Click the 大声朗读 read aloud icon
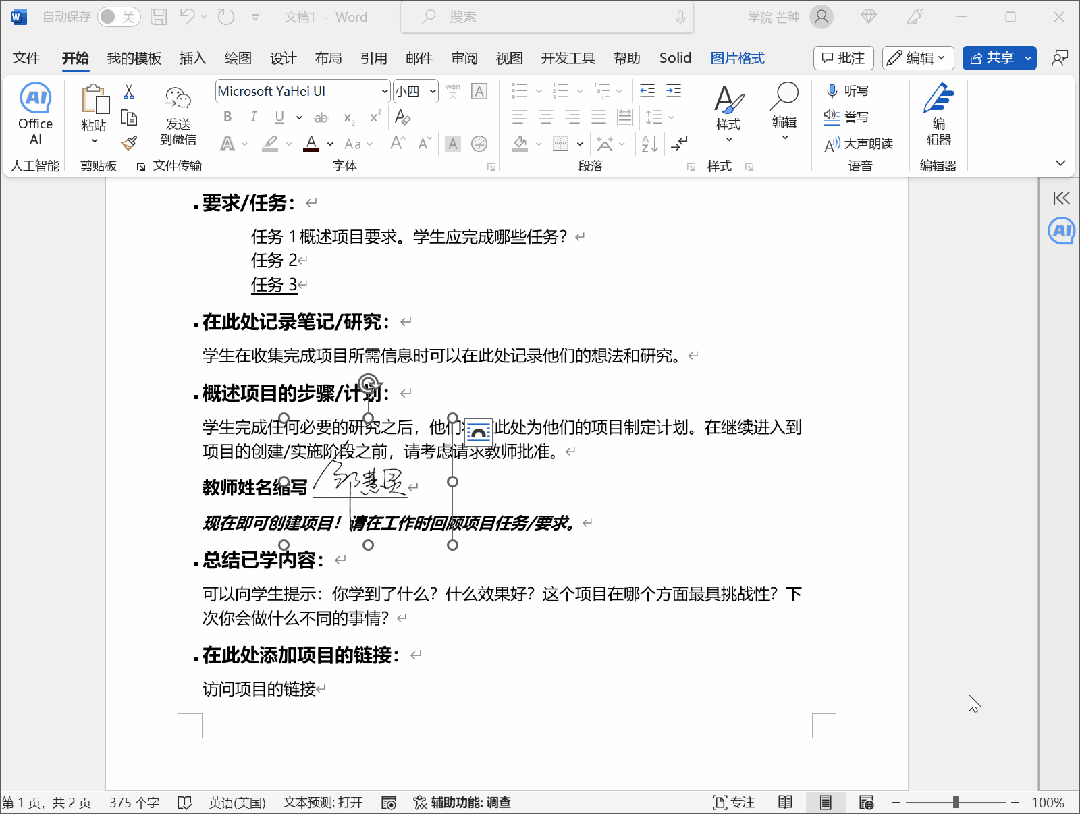Screen dimensions: 1080x814 click(x=832, y=144)
